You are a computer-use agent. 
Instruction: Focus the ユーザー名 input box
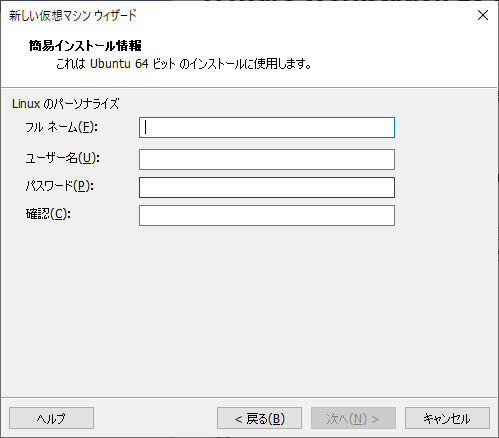pyautogui.click(x=267, y=159)
